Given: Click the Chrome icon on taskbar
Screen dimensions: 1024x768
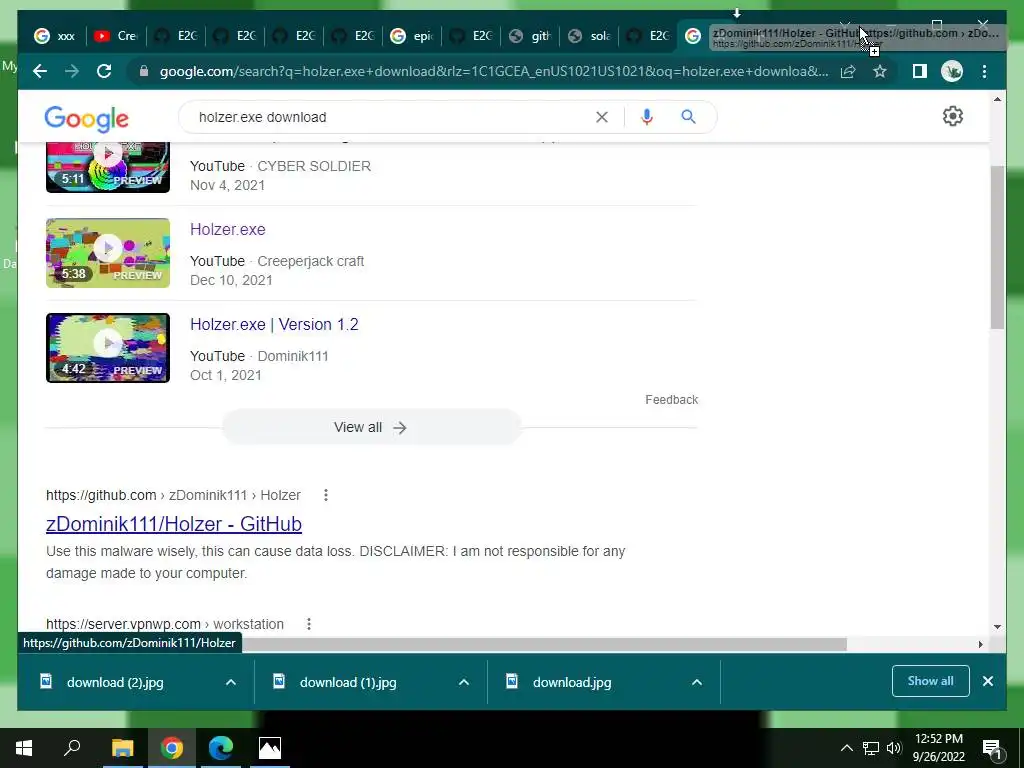Looking at the screenshot, I should [x=172, y=748].
